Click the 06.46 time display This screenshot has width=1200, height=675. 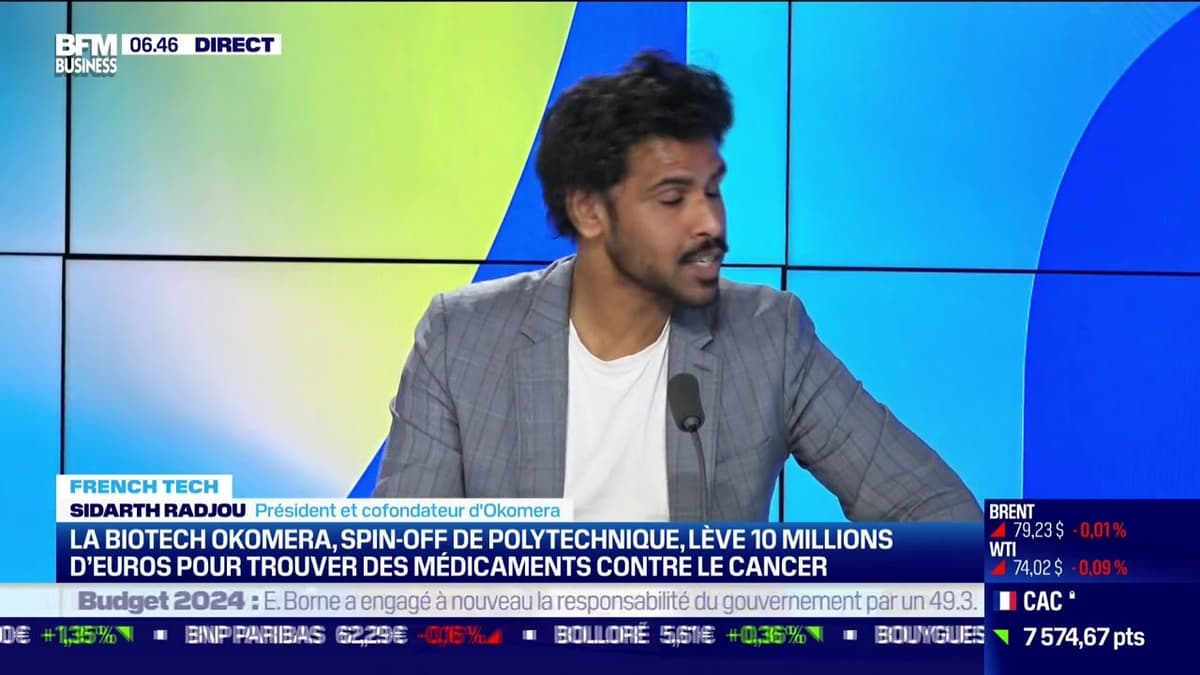point(152,44)
